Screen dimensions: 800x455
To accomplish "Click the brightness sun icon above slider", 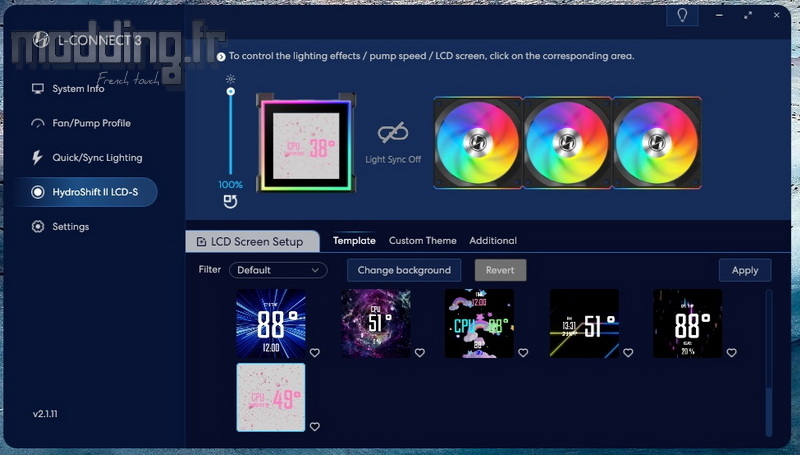I will click(230, 78).
